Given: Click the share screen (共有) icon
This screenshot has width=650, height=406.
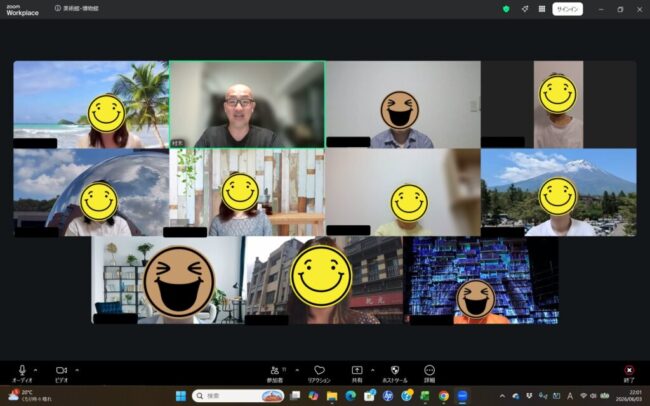Looking at the screenshot, I should (357, 373).
